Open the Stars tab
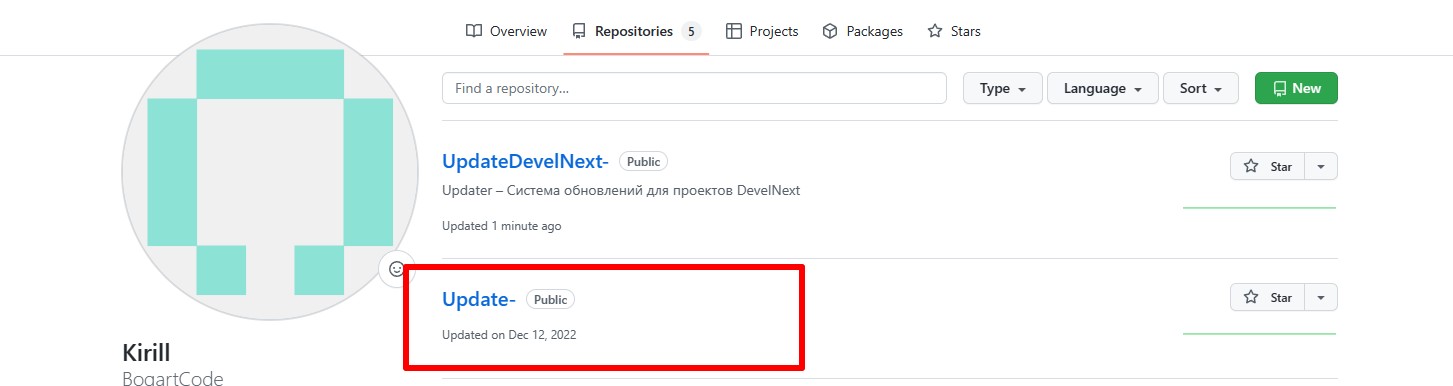 click(x=954, y=31)
